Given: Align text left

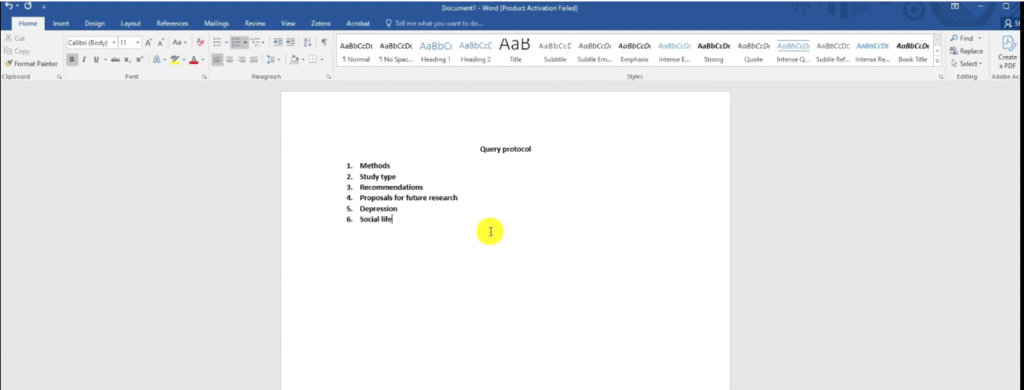Looking at the screenshot, I should click(x=217, y=59).
